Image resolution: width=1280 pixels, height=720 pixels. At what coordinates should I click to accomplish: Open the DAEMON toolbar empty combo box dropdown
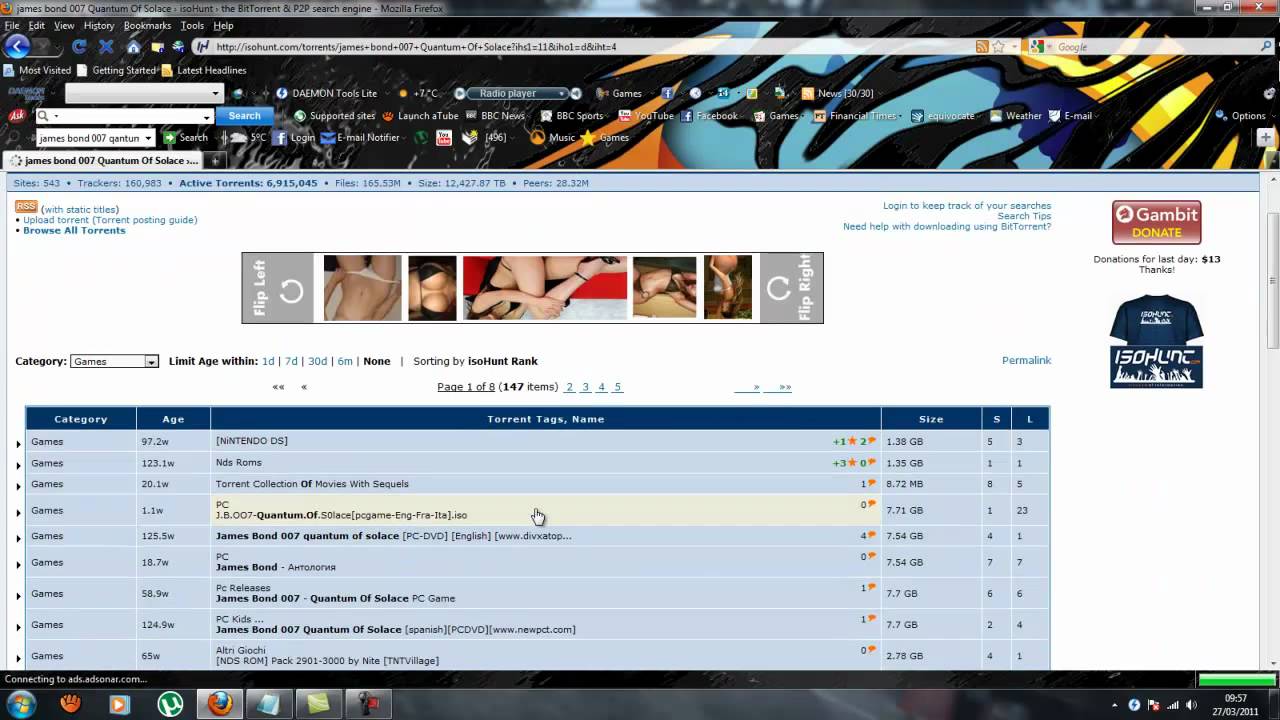coord(215,93)
